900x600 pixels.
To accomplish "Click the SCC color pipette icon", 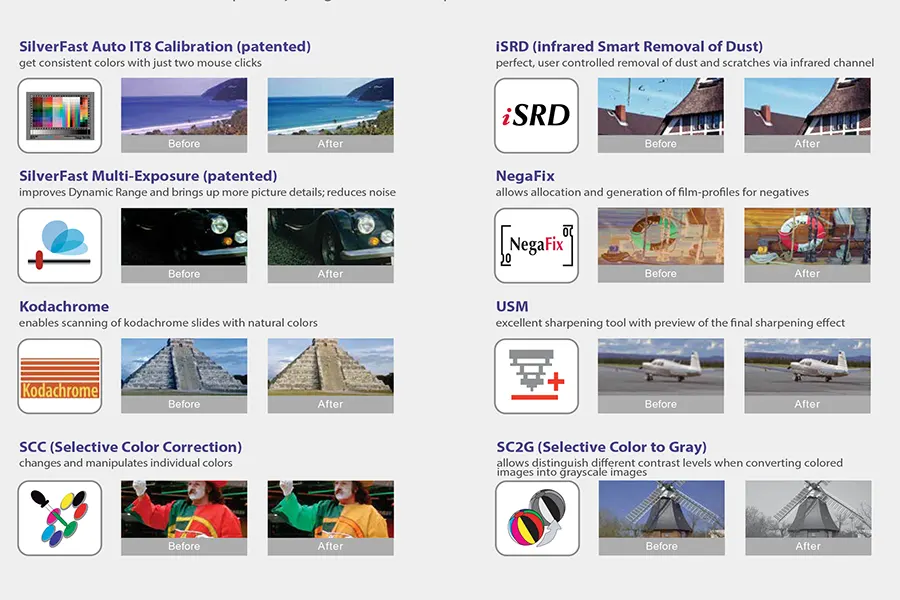I will tap(60, 518).
